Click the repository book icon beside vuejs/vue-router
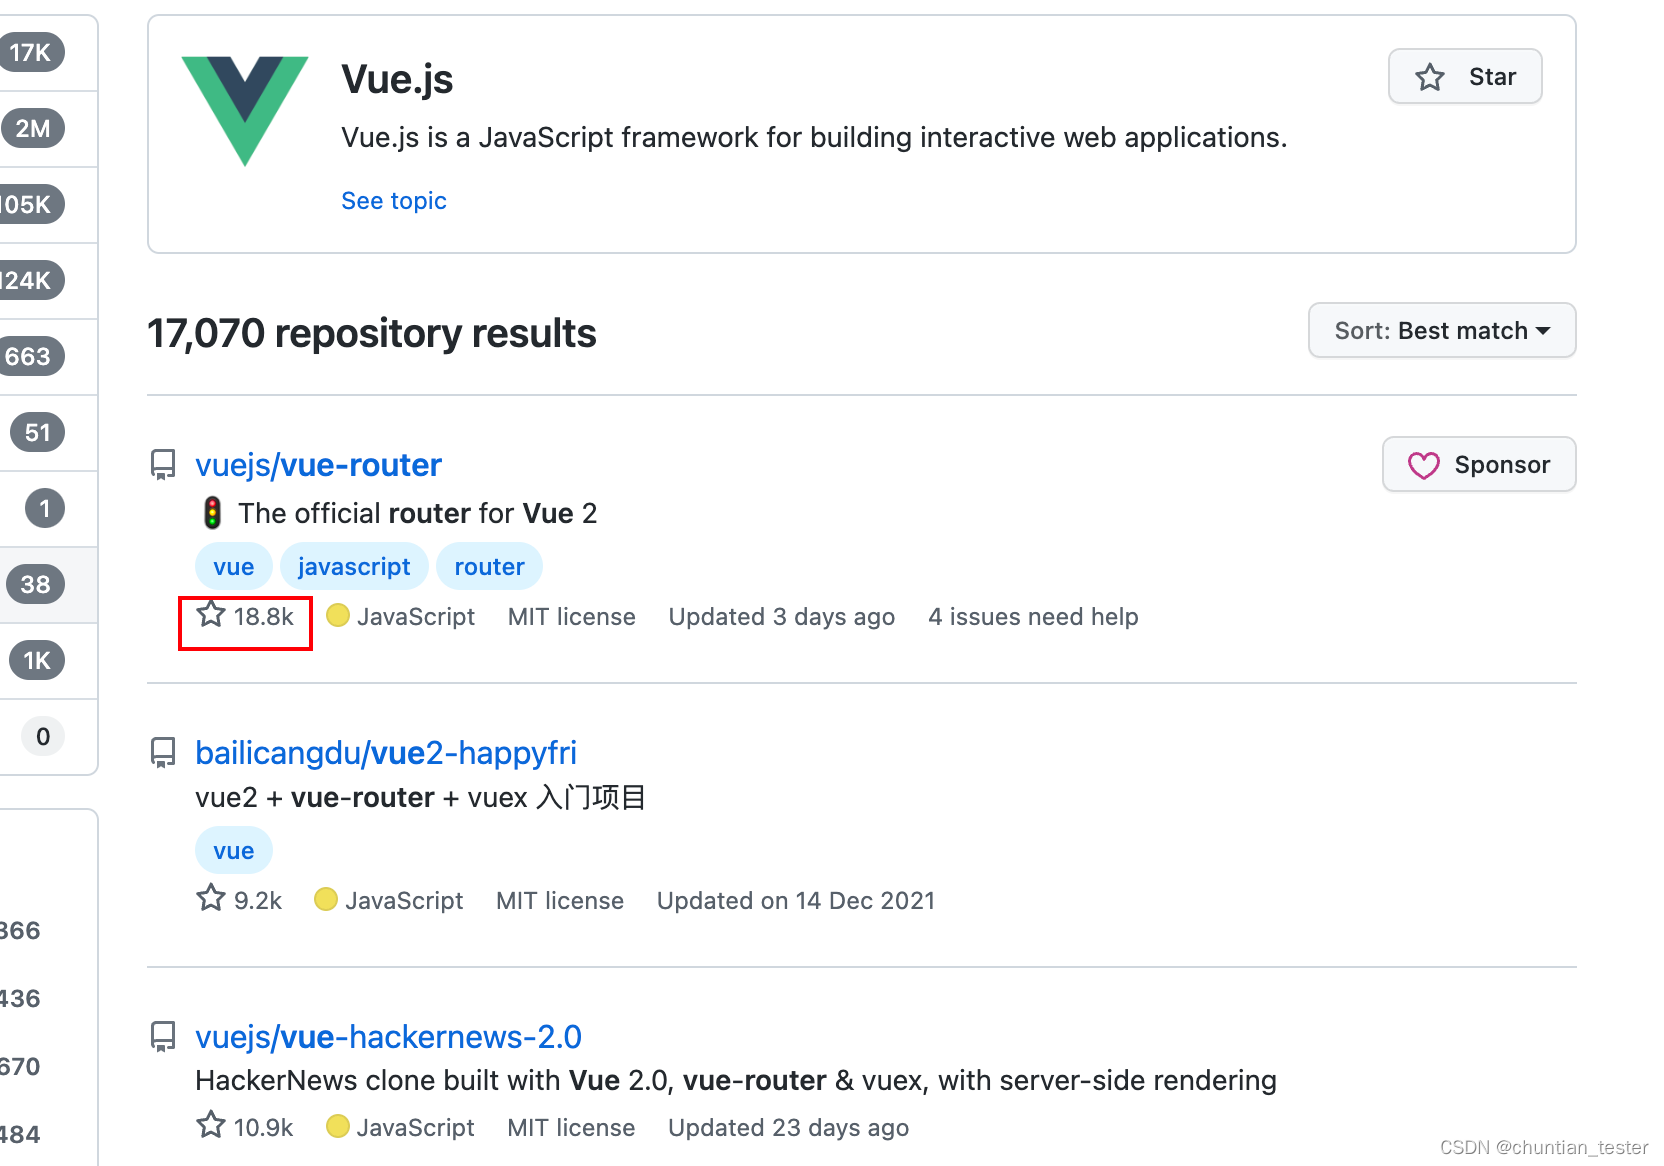This screenshot has width=1664, height=1166. coord(163,464)
